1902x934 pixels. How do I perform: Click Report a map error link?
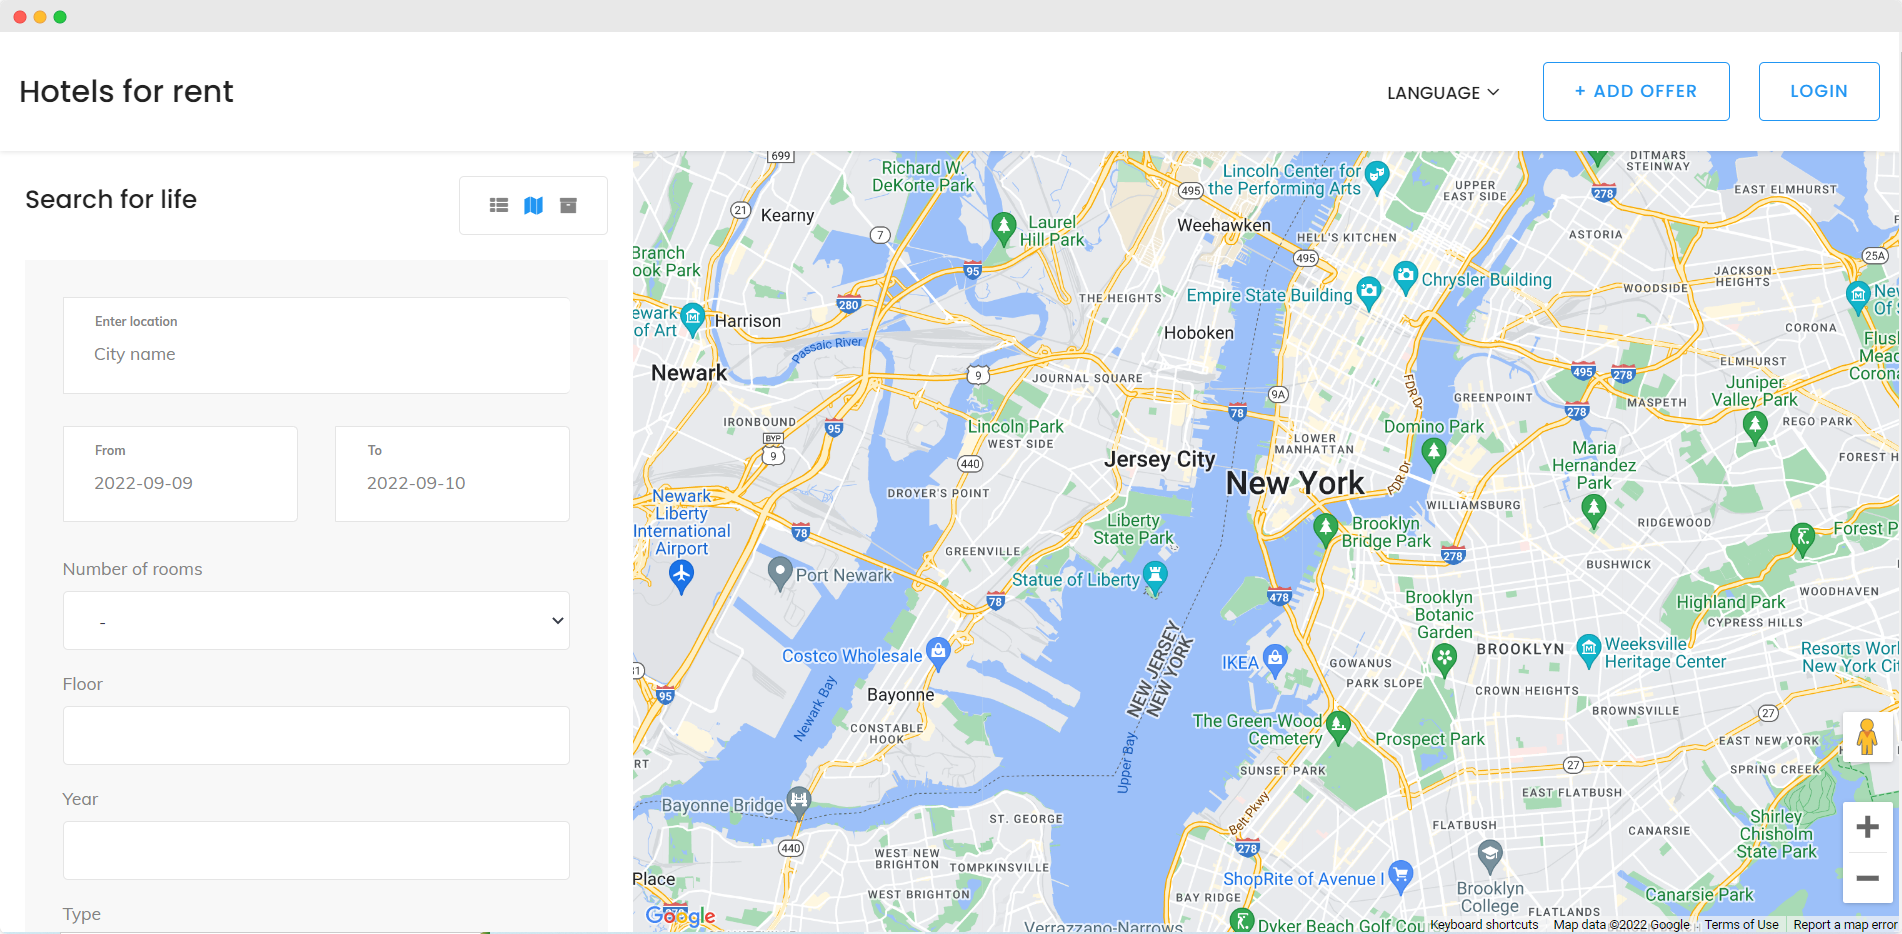point(1845,925)
